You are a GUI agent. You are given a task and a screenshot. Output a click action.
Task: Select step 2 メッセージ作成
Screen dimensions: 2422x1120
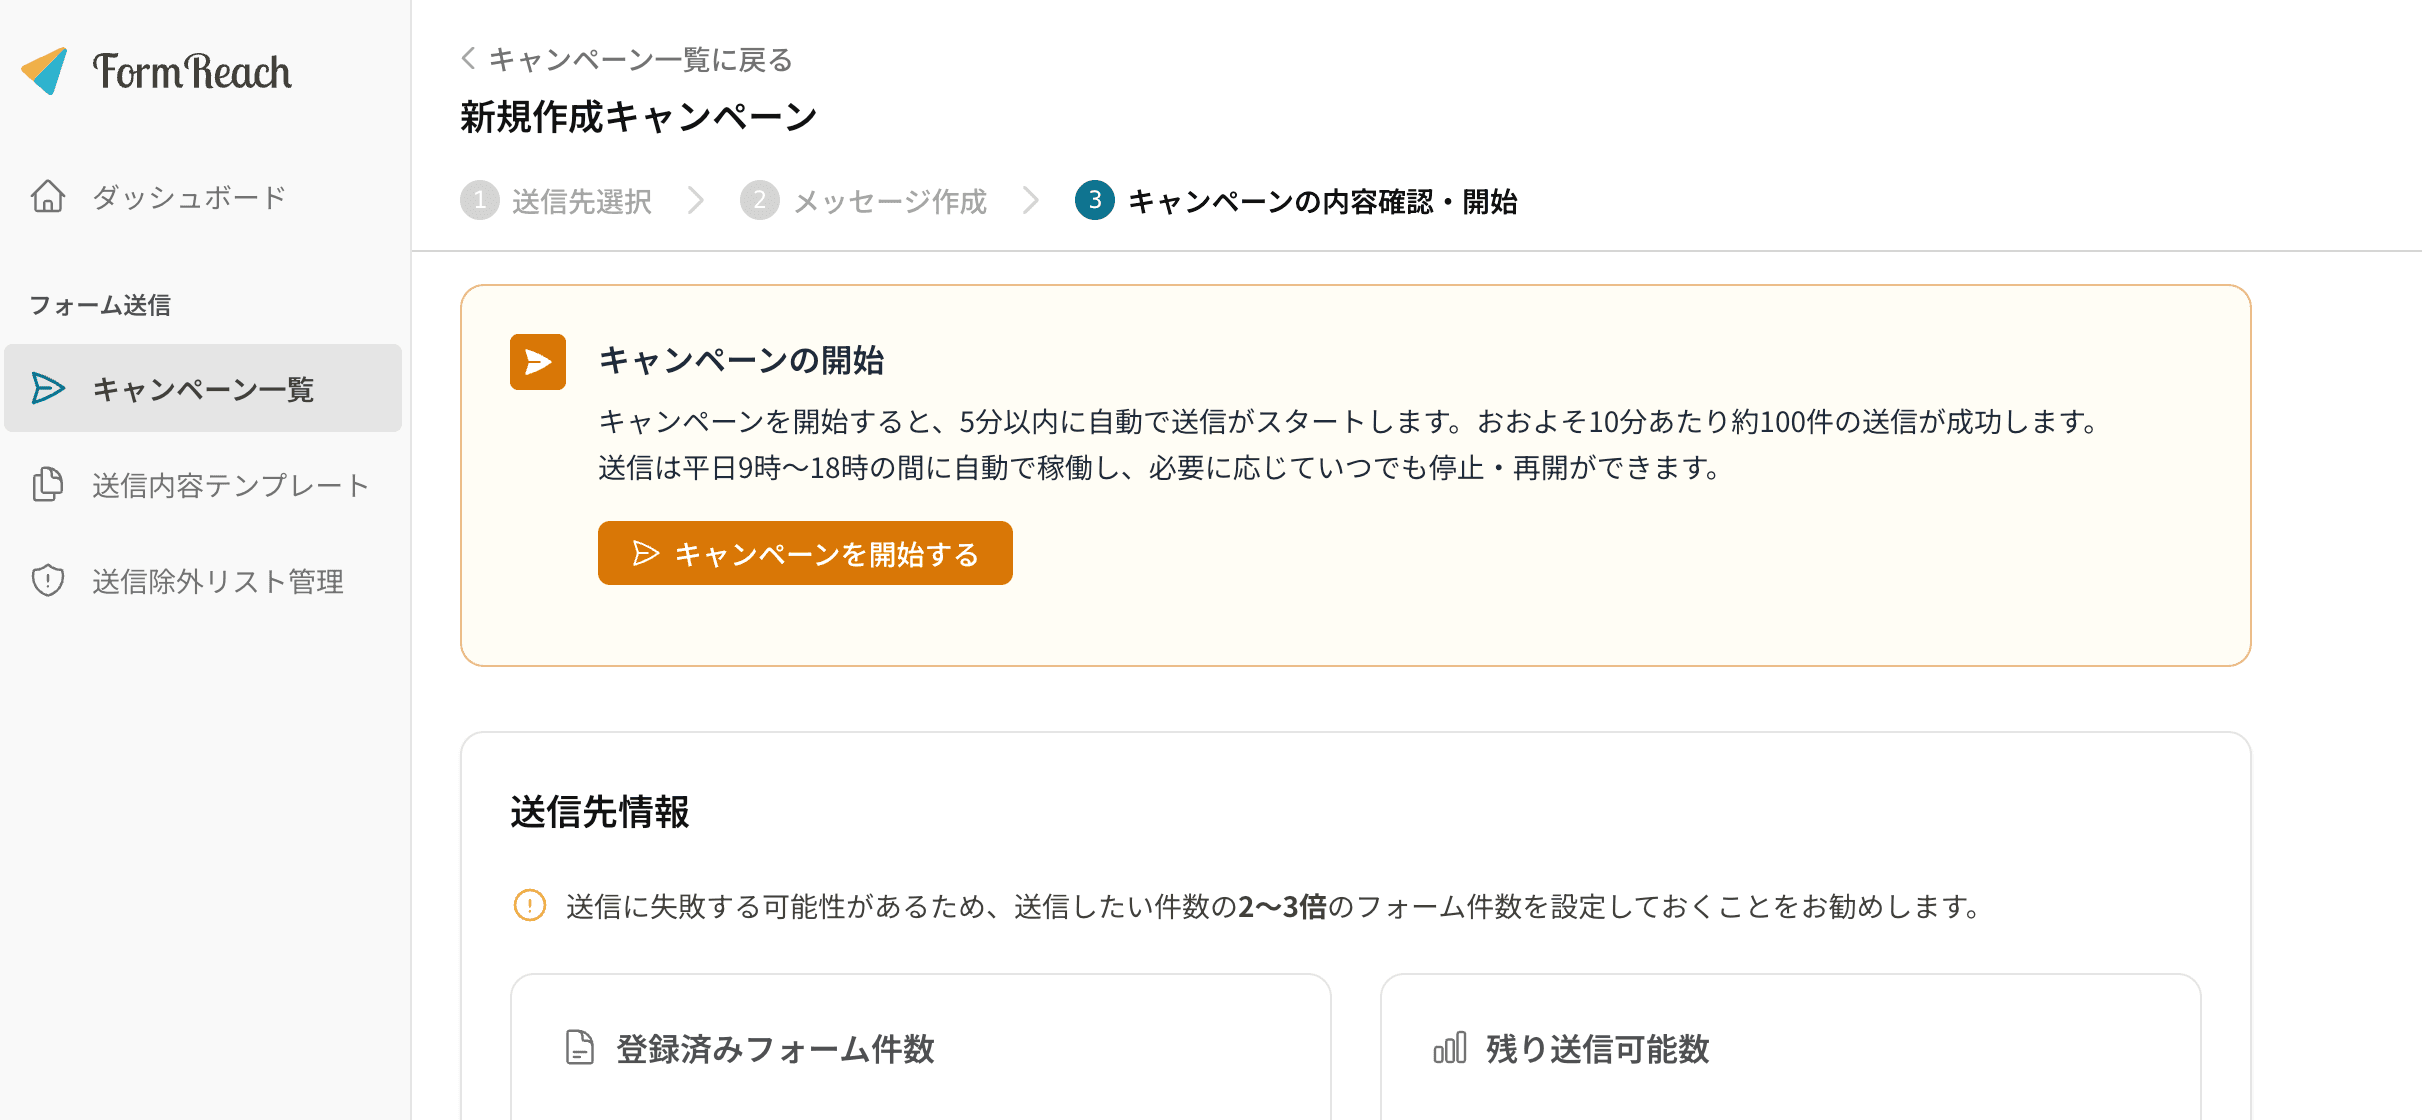pyautogui.click(x=864, y=201)
